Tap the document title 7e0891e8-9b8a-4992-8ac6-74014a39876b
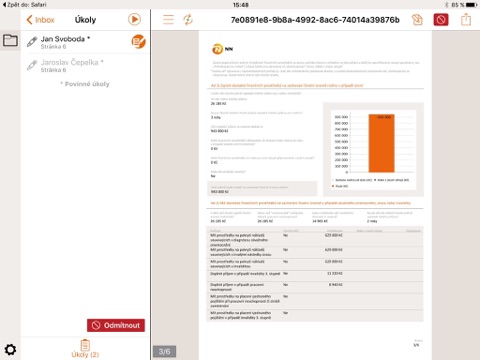The width and height of the screenshot is (480, 360). click(x=315, y=20)
